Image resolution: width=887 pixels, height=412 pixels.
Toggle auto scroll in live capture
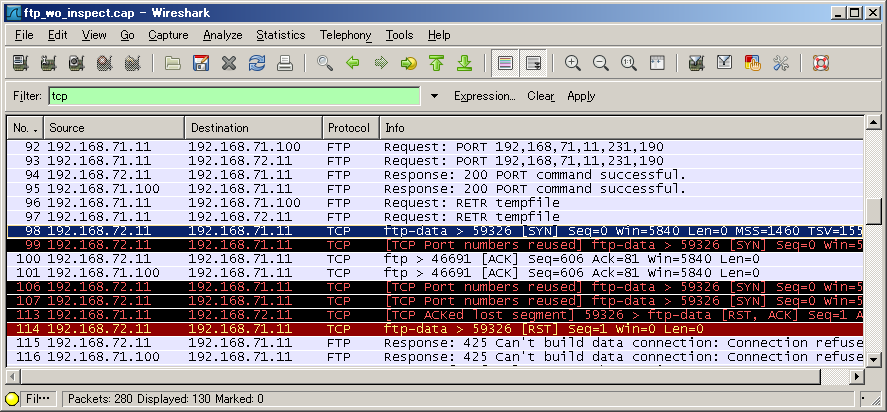533,63
